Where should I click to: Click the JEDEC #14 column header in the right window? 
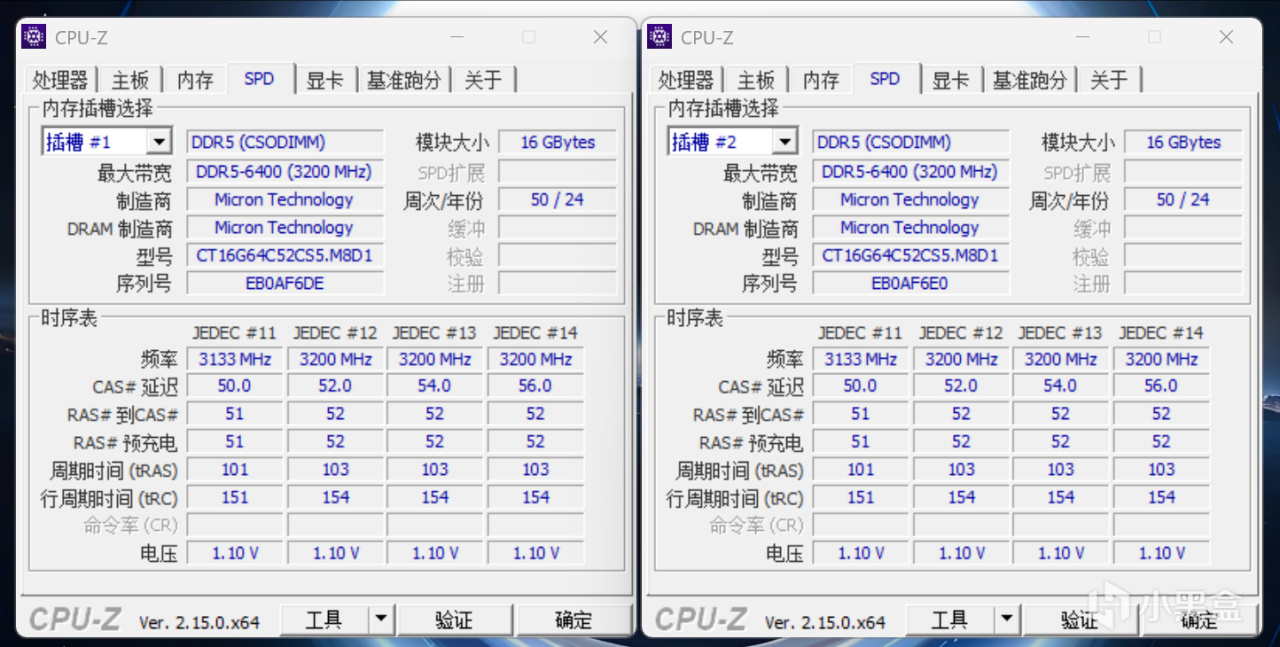pos(1161,332)
